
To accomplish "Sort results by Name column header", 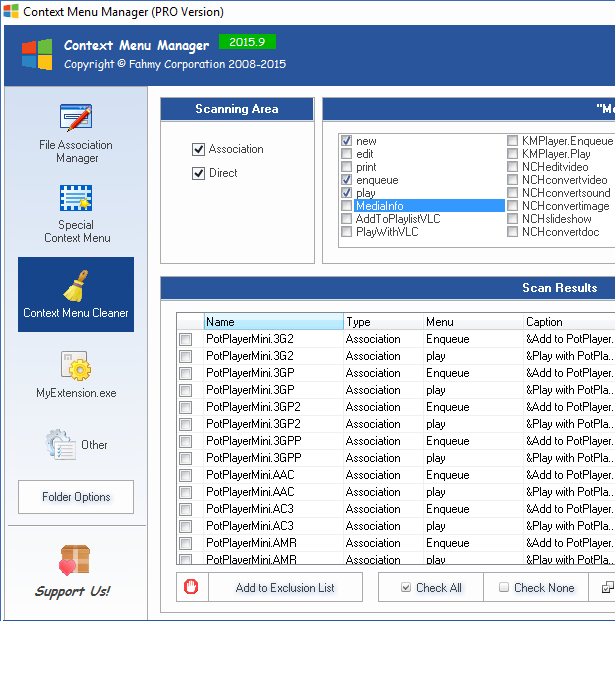I will click(274, 322).
